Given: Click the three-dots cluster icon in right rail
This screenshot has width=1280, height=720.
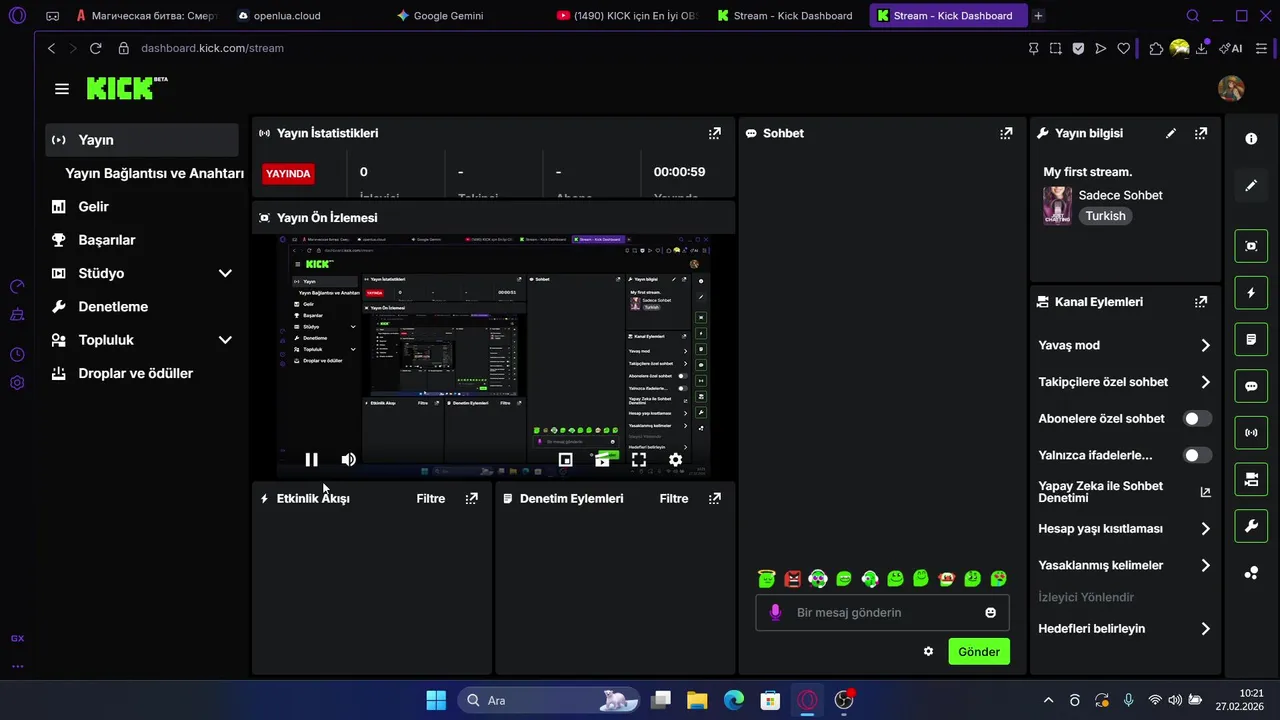Looking at the screenshot, I should tap(1251, 573).
